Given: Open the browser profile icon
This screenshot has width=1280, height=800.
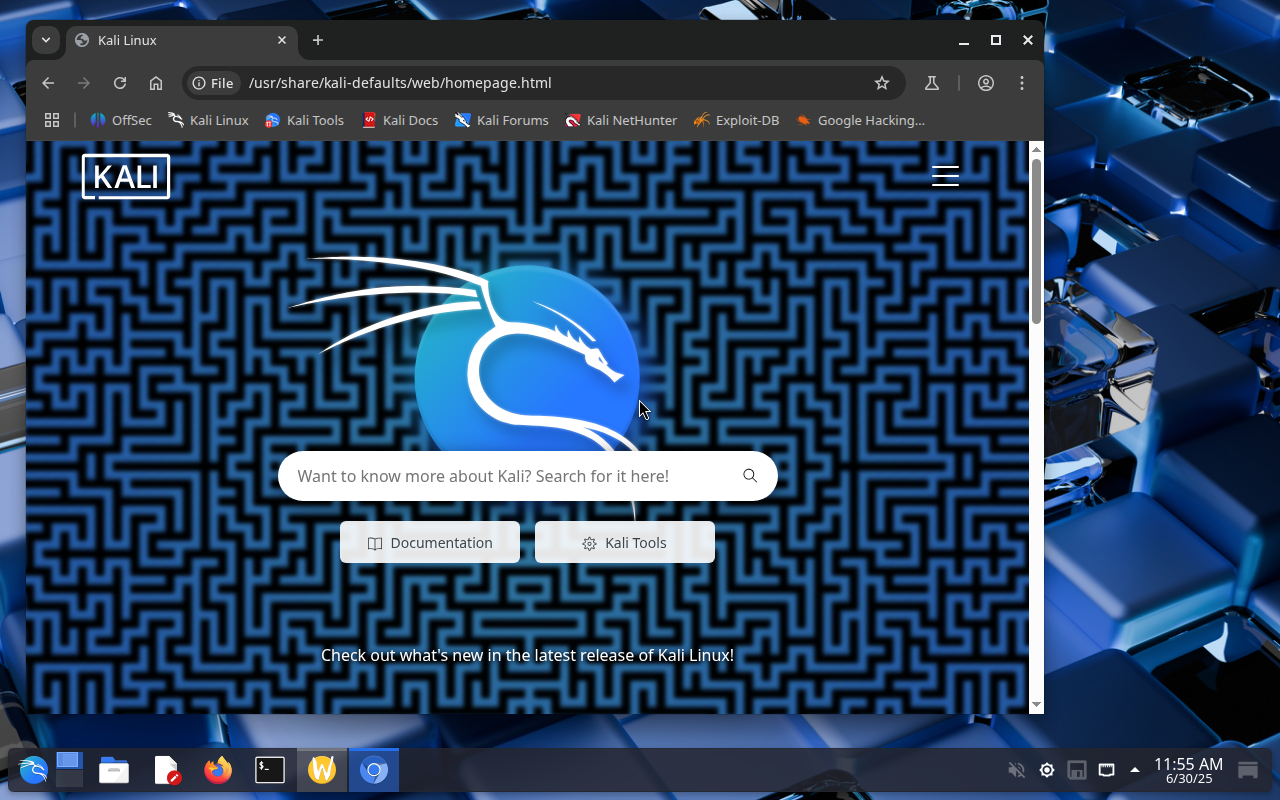Looking at the screenshot, I should coord(986,83).
